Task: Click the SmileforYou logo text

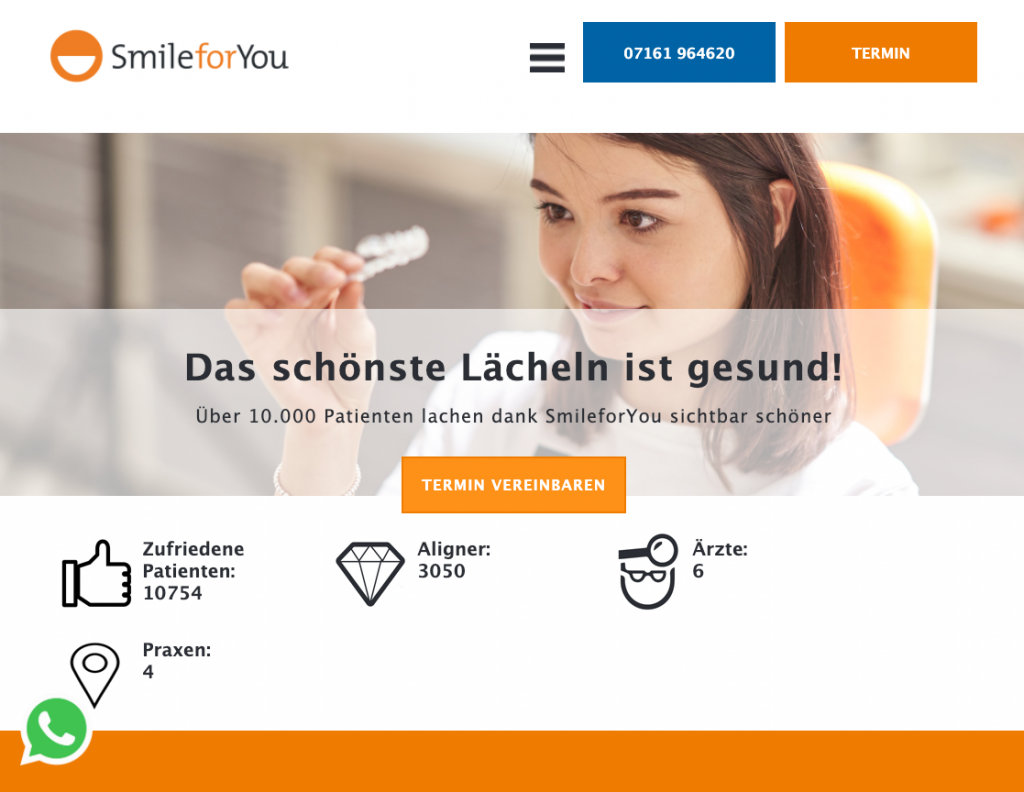Action: tap(200, 57)
